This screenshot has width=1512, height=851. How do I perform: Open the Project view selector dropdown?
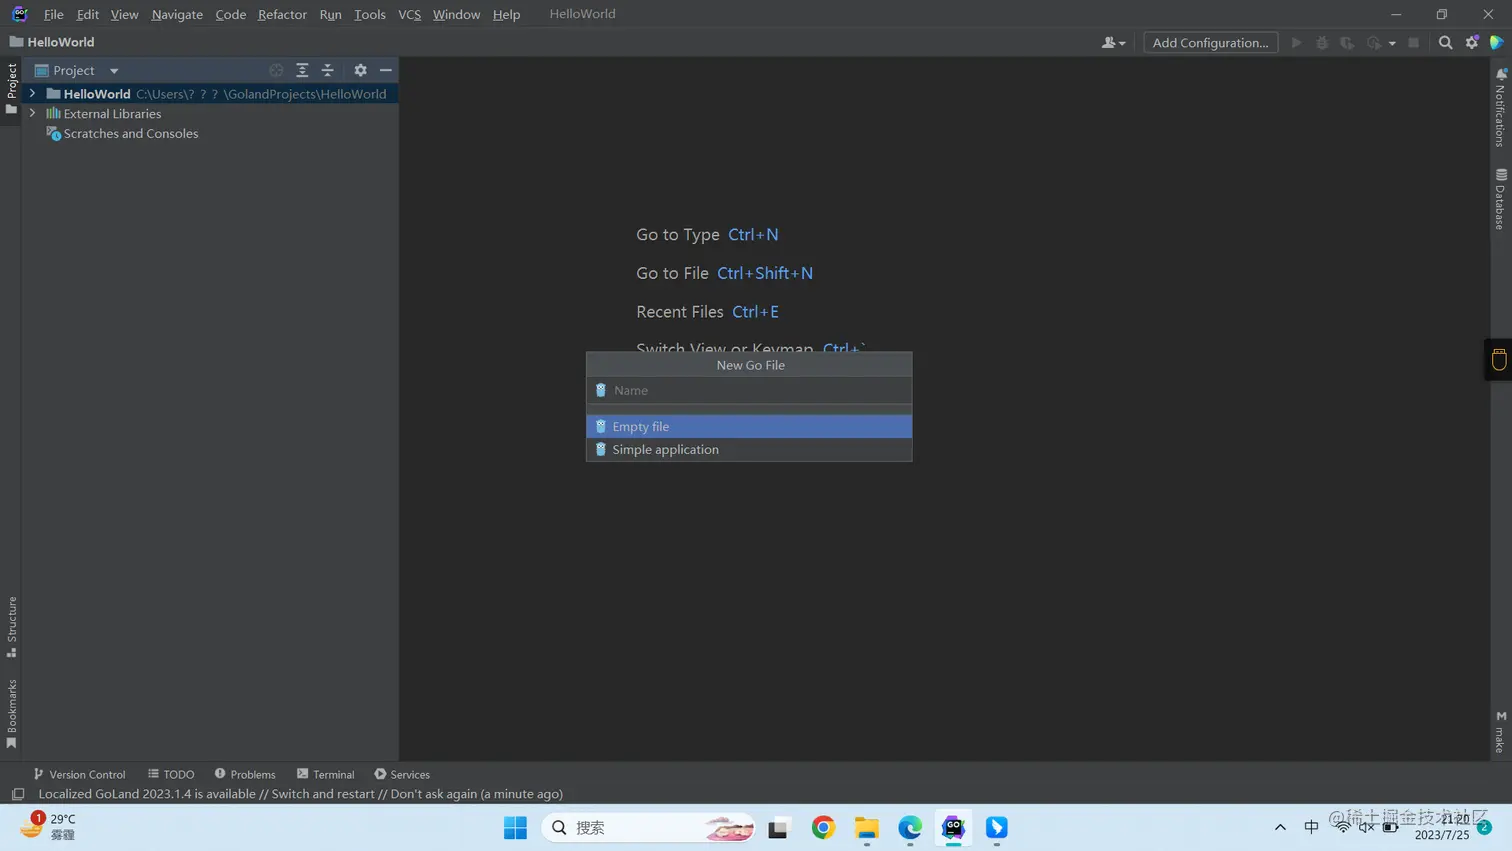point(77,70)
